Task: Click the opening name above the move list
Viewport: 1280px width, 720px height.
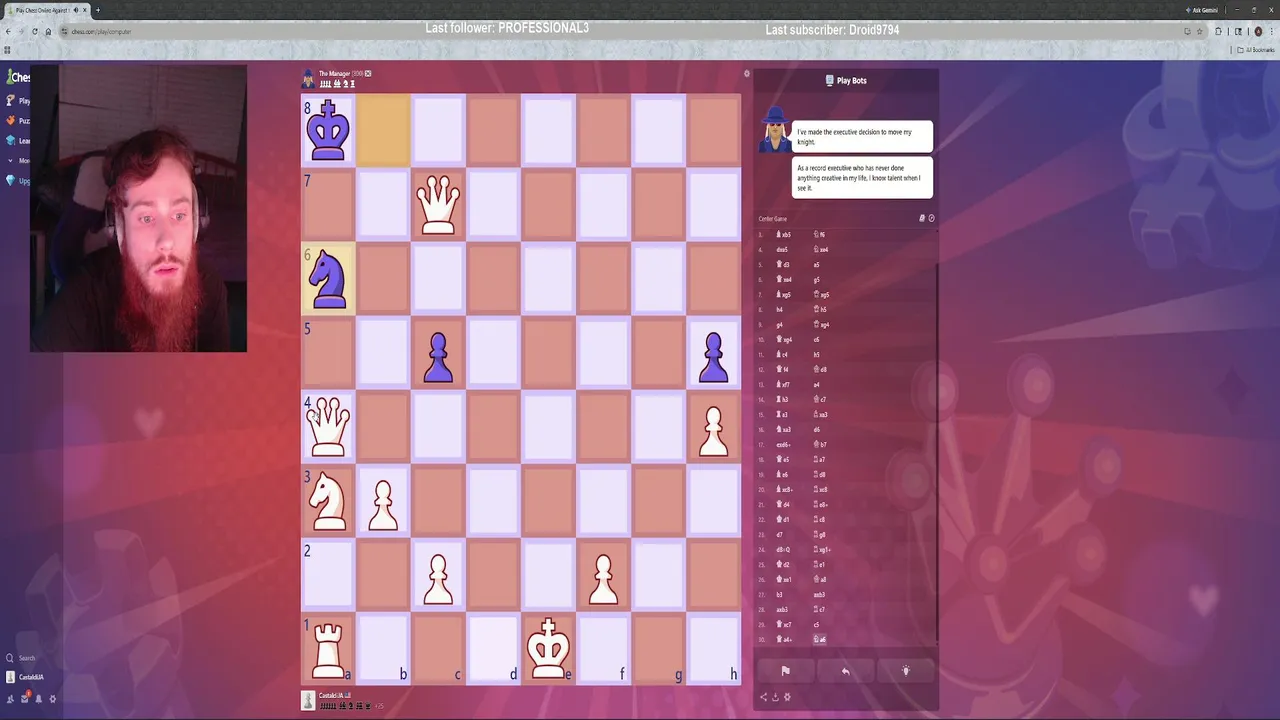Action: [773, 218]
